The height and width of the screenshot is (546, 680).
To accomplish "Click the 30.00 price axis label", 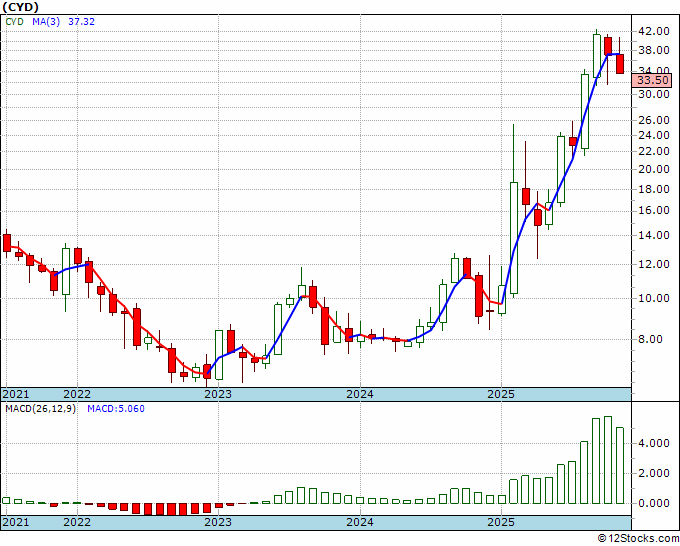I will [x=654, y=94].
